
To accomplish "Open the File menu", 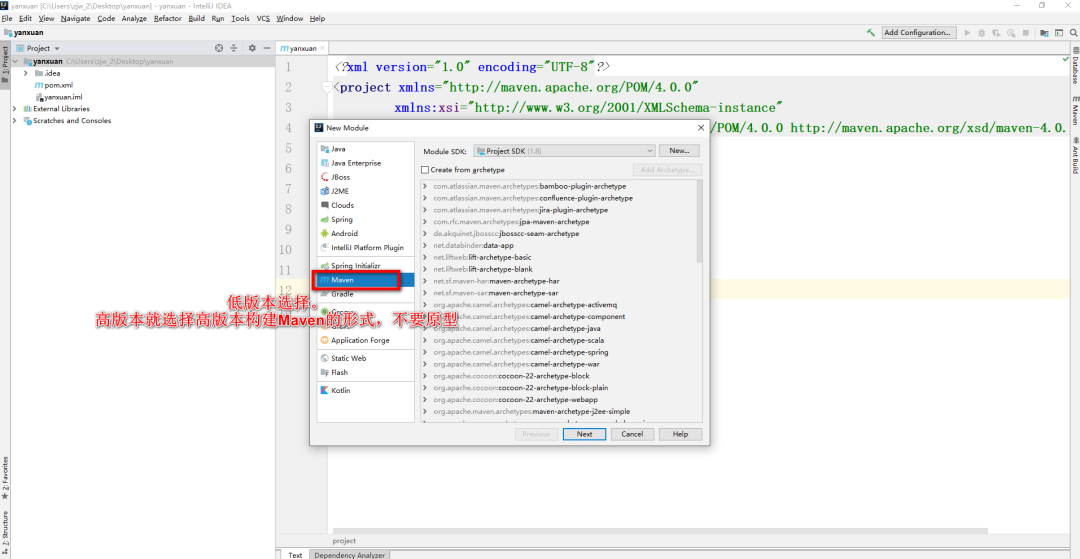I will 7,19.
